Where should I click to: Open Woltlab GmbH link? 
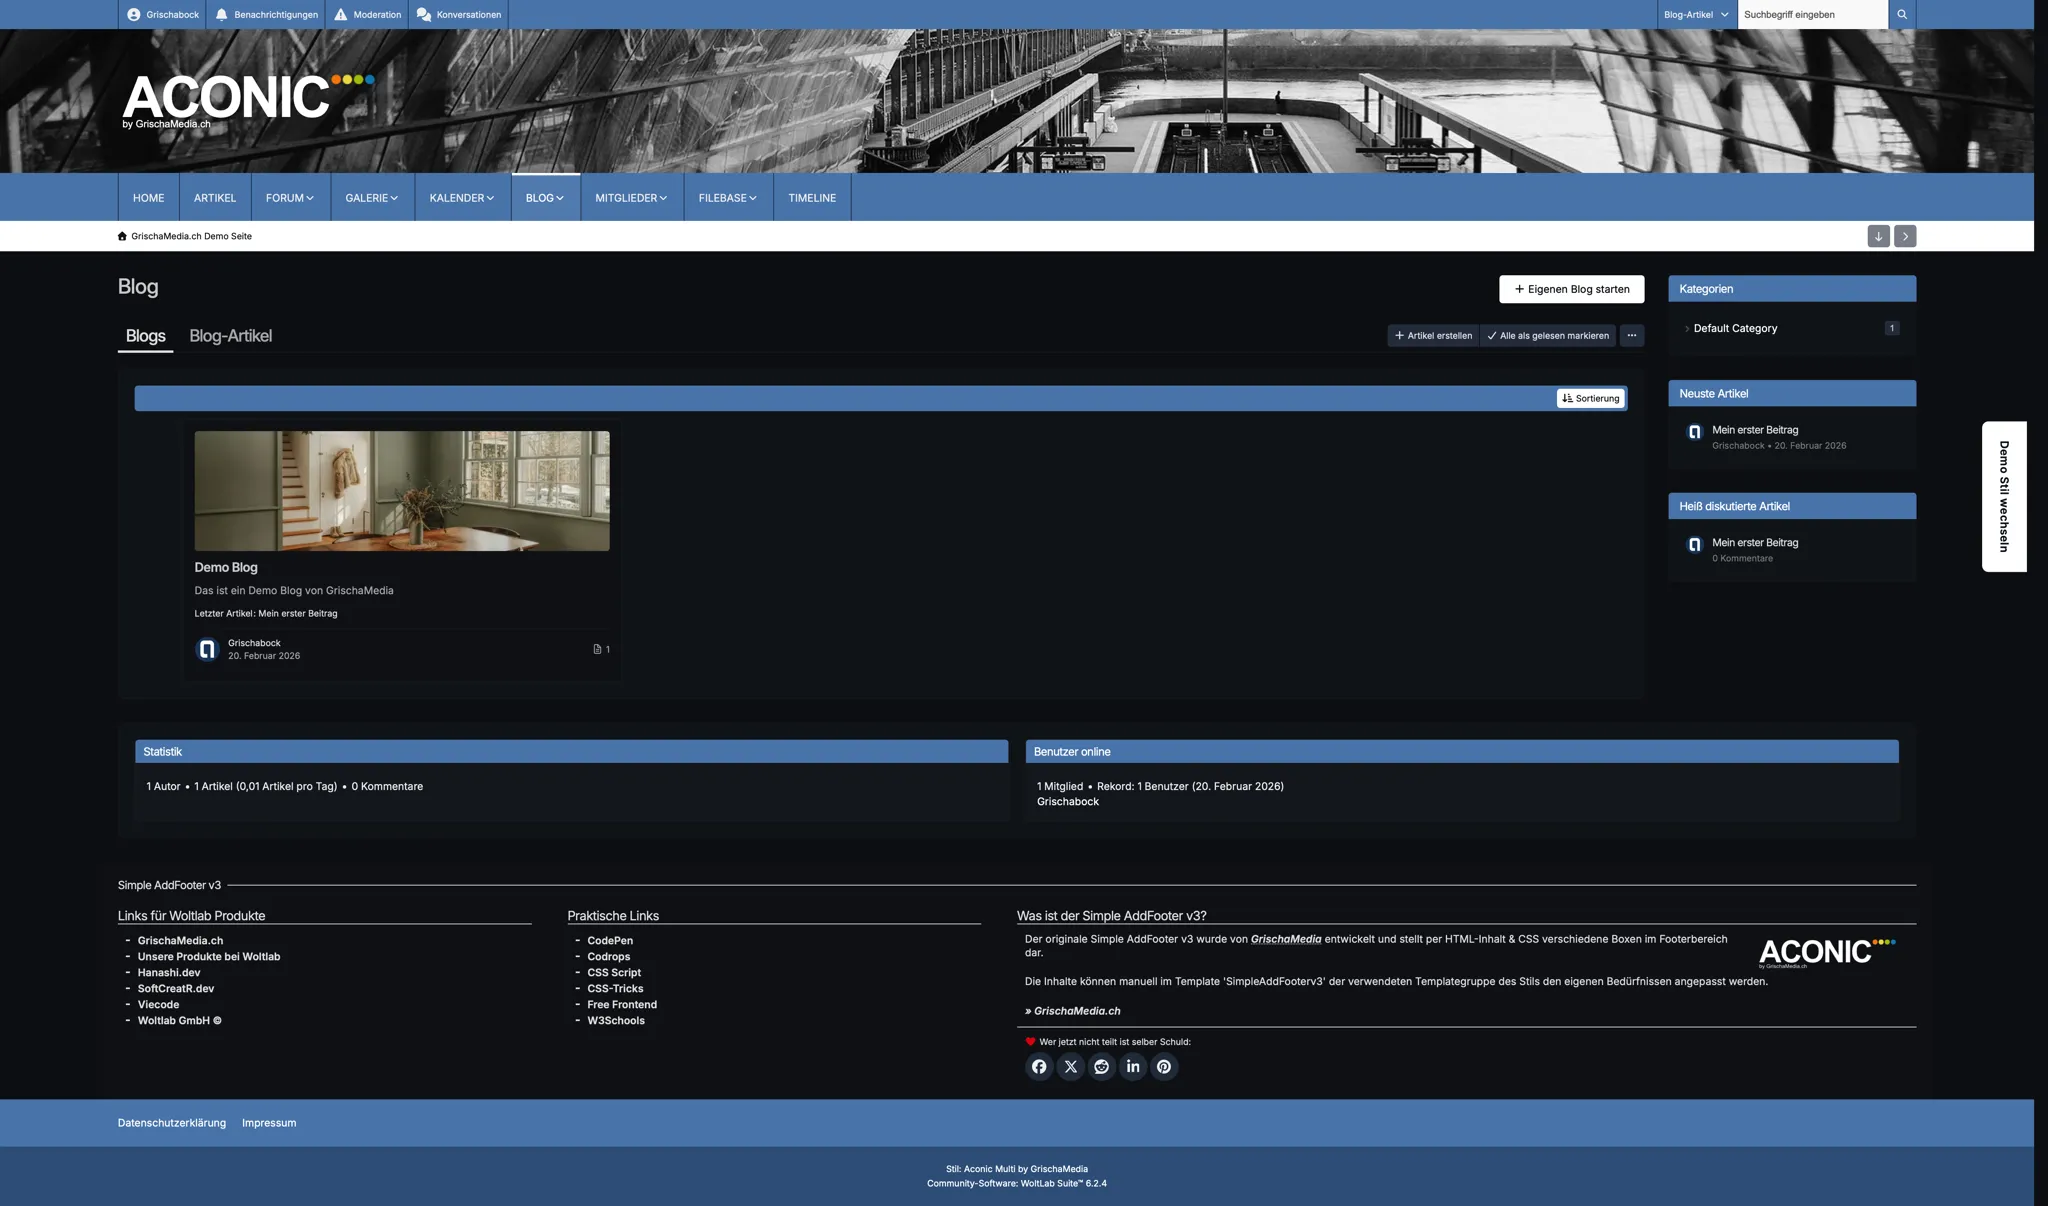[x=179, y=1021]
